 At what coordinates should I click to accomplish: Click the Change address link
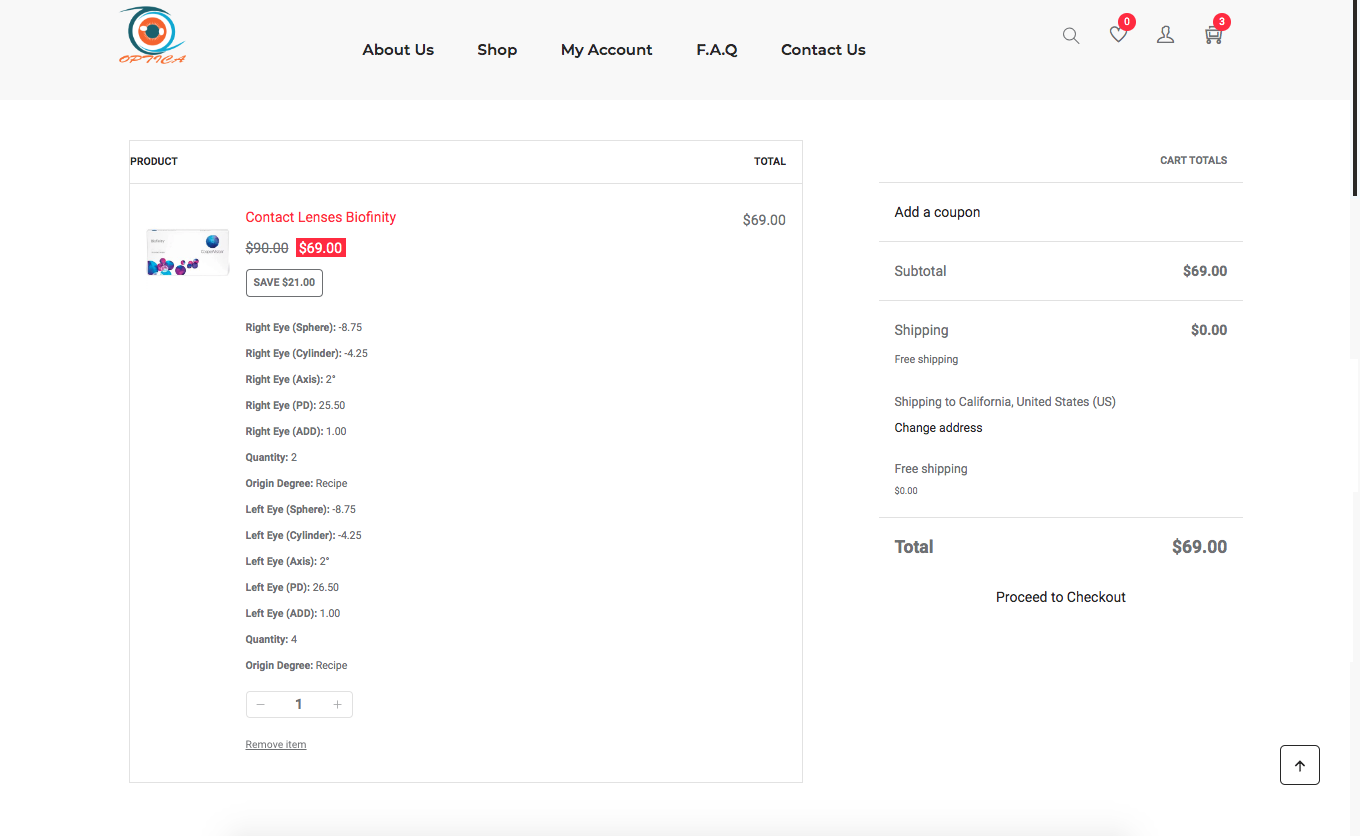pos(938,428)
